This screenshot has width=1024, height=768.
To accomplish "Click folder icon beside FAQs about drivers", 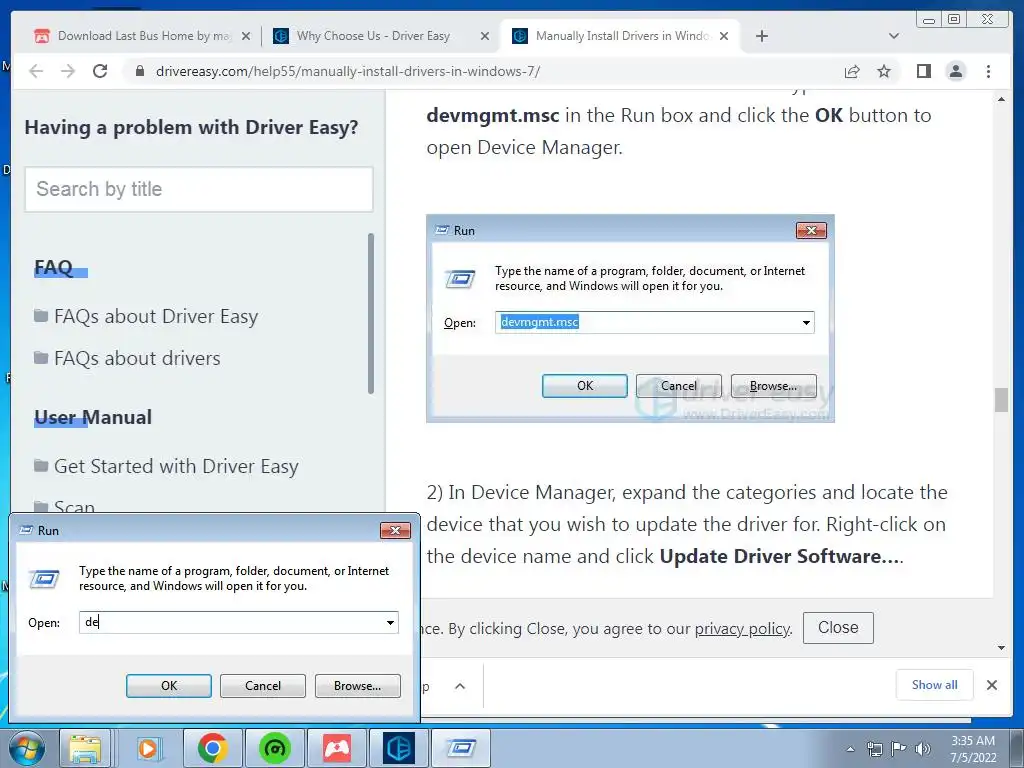I will pos(41,358).
